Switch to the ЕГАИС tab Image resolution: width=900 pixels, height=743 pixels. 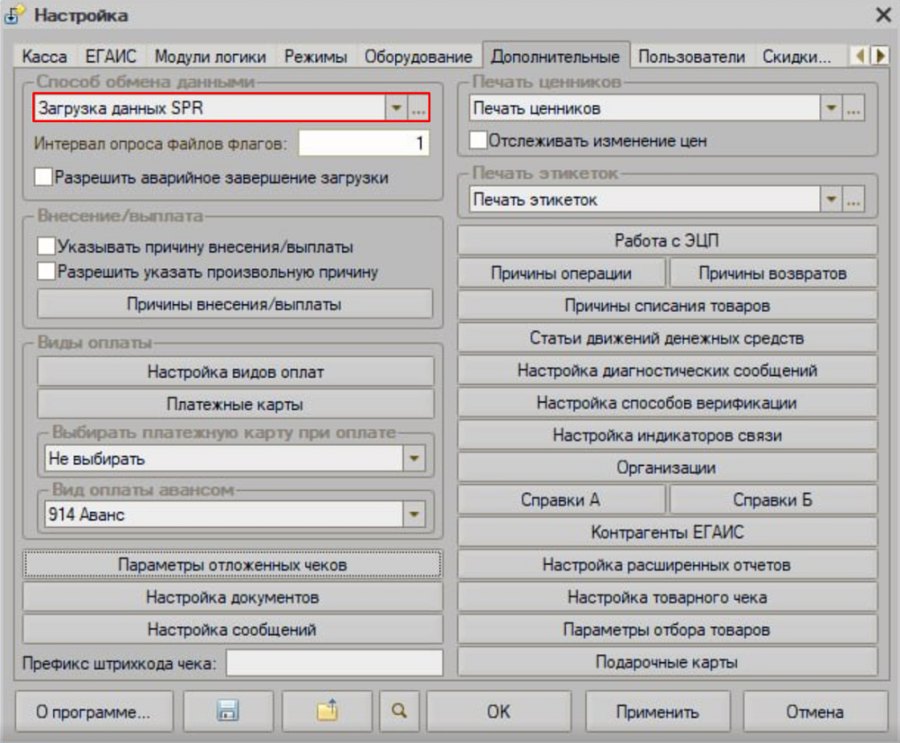tap(111, 56)
